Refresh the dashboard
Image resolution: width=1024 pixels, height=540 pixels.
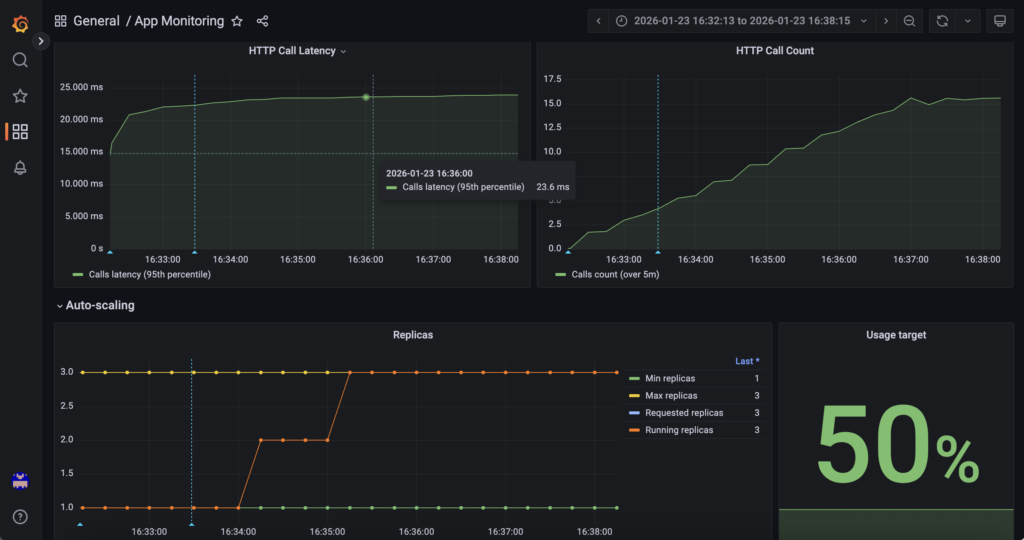tap(942, 21)
